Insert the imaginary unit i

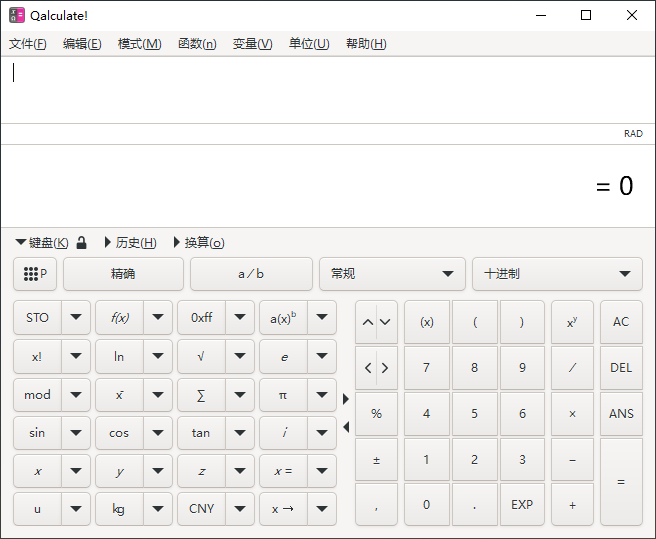coord(283,433)
